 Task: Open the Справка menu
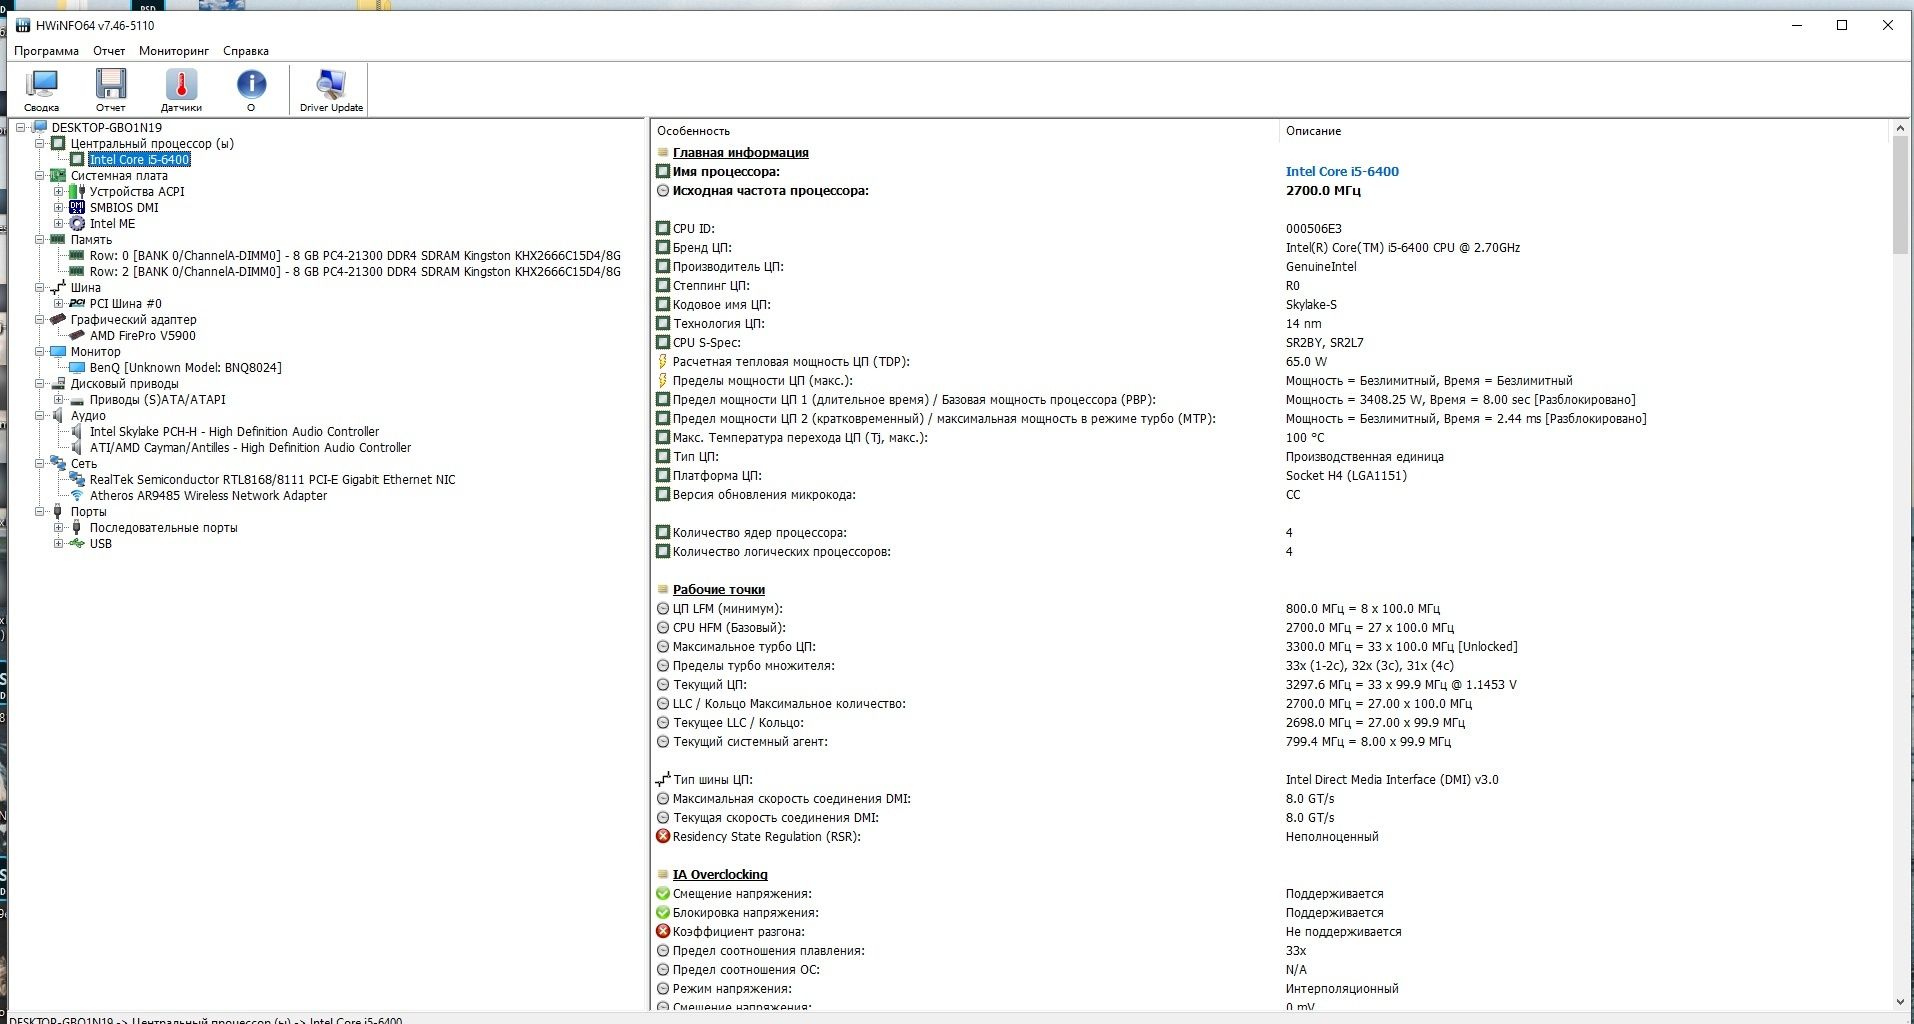(x=245, y=51)
